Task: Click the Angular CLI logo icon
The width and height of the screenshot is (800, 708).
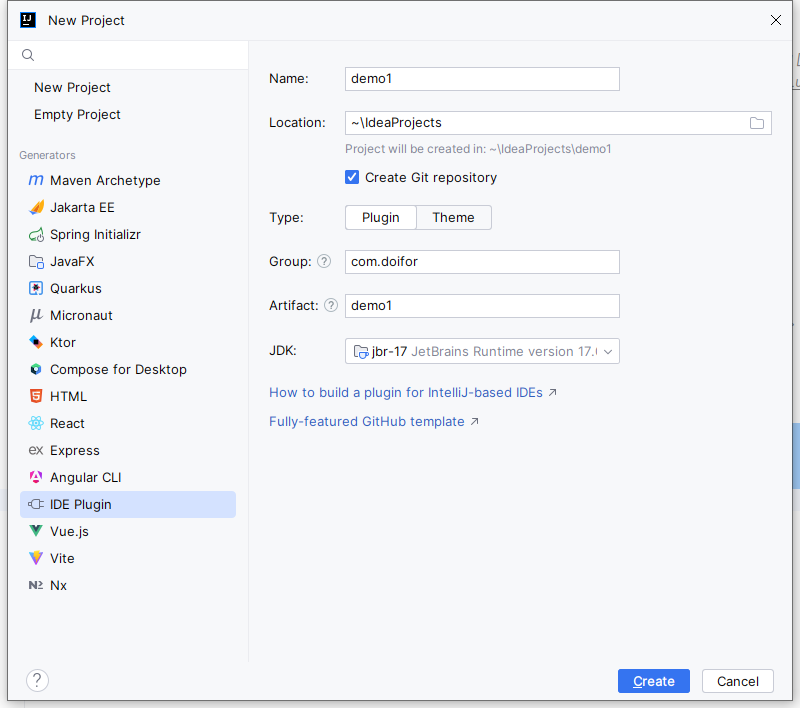Action: click(36, 477)
